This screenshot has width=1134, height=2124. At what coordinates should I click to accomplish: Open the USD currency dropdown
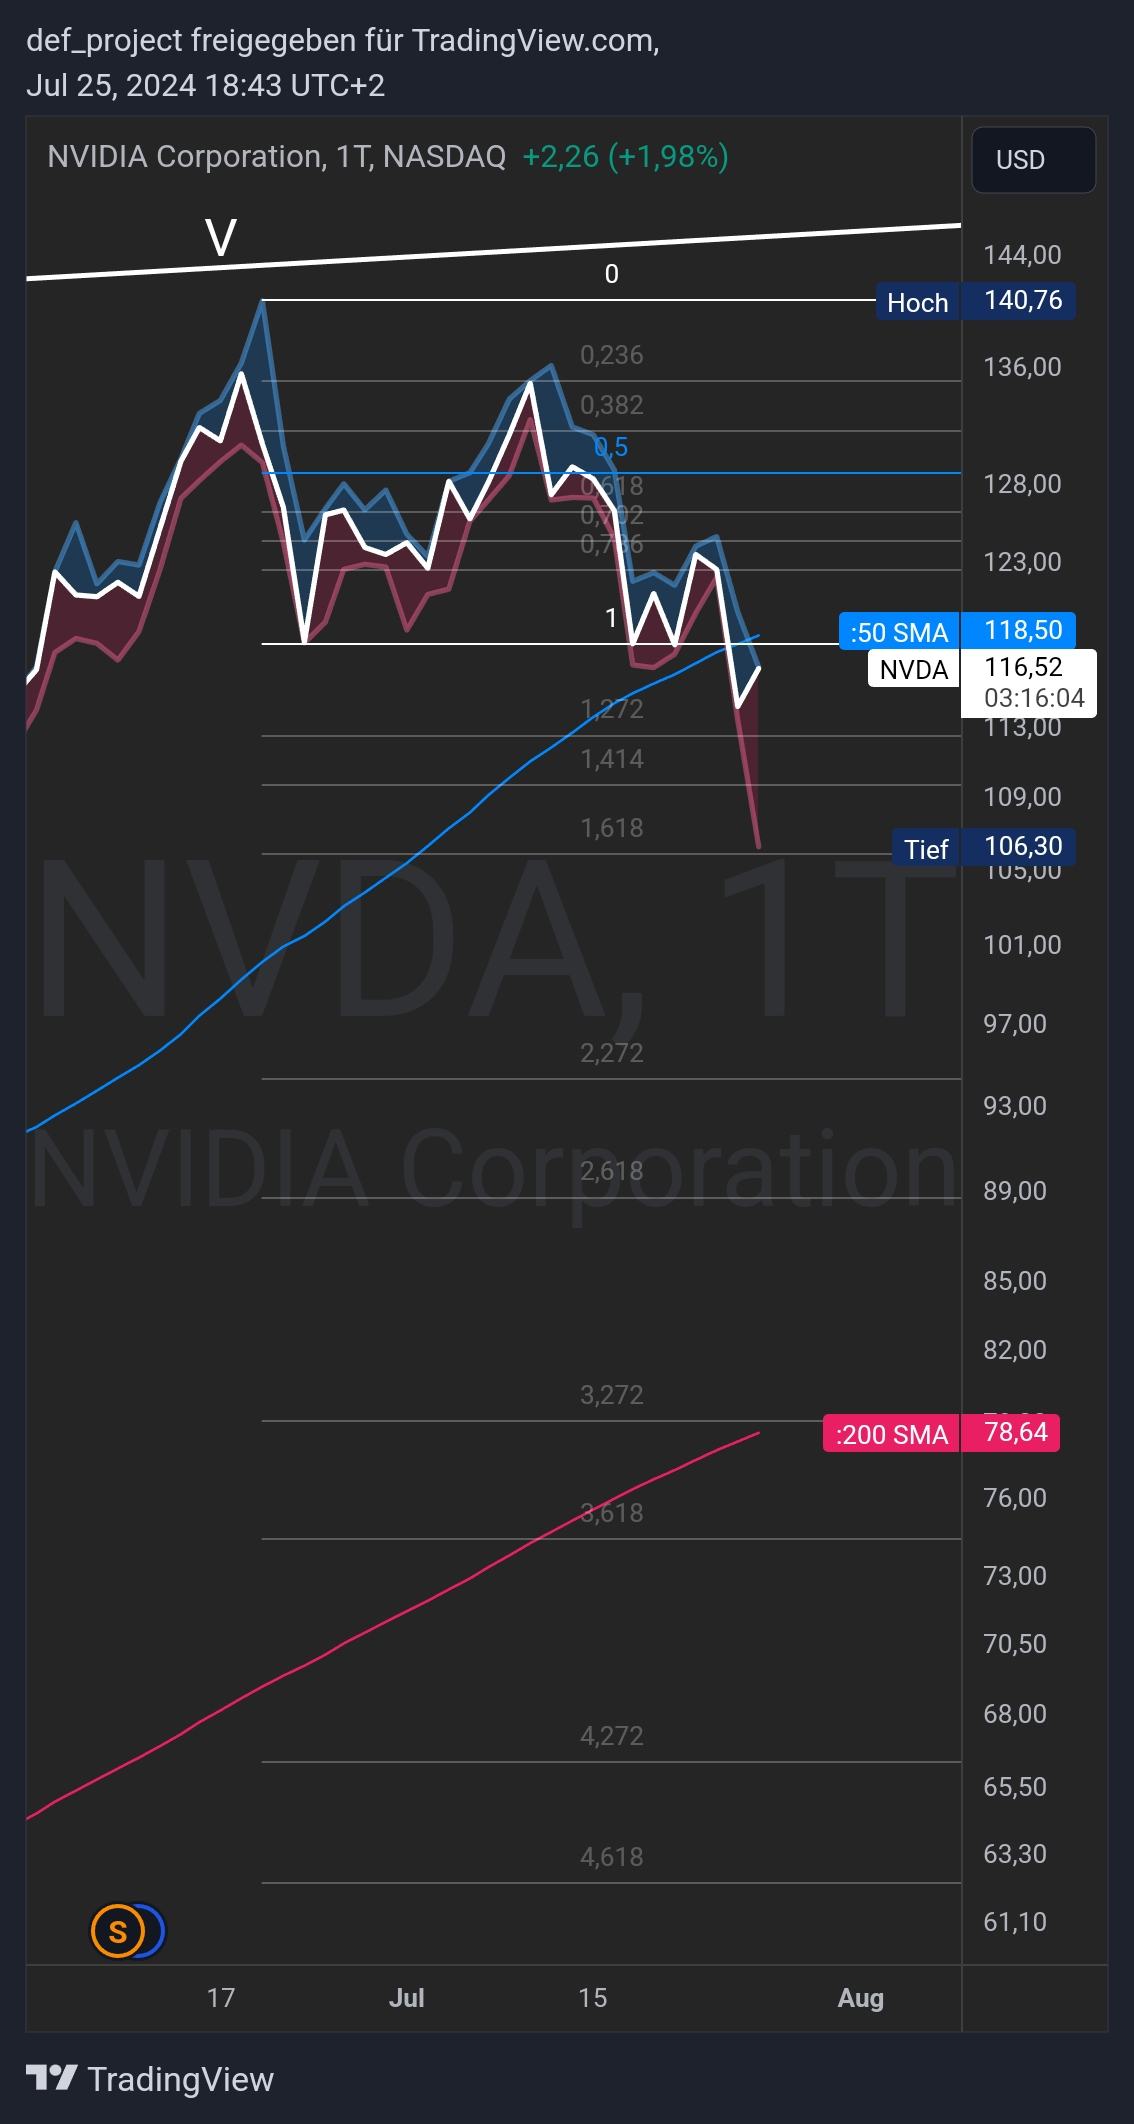tap(1033, 160)
